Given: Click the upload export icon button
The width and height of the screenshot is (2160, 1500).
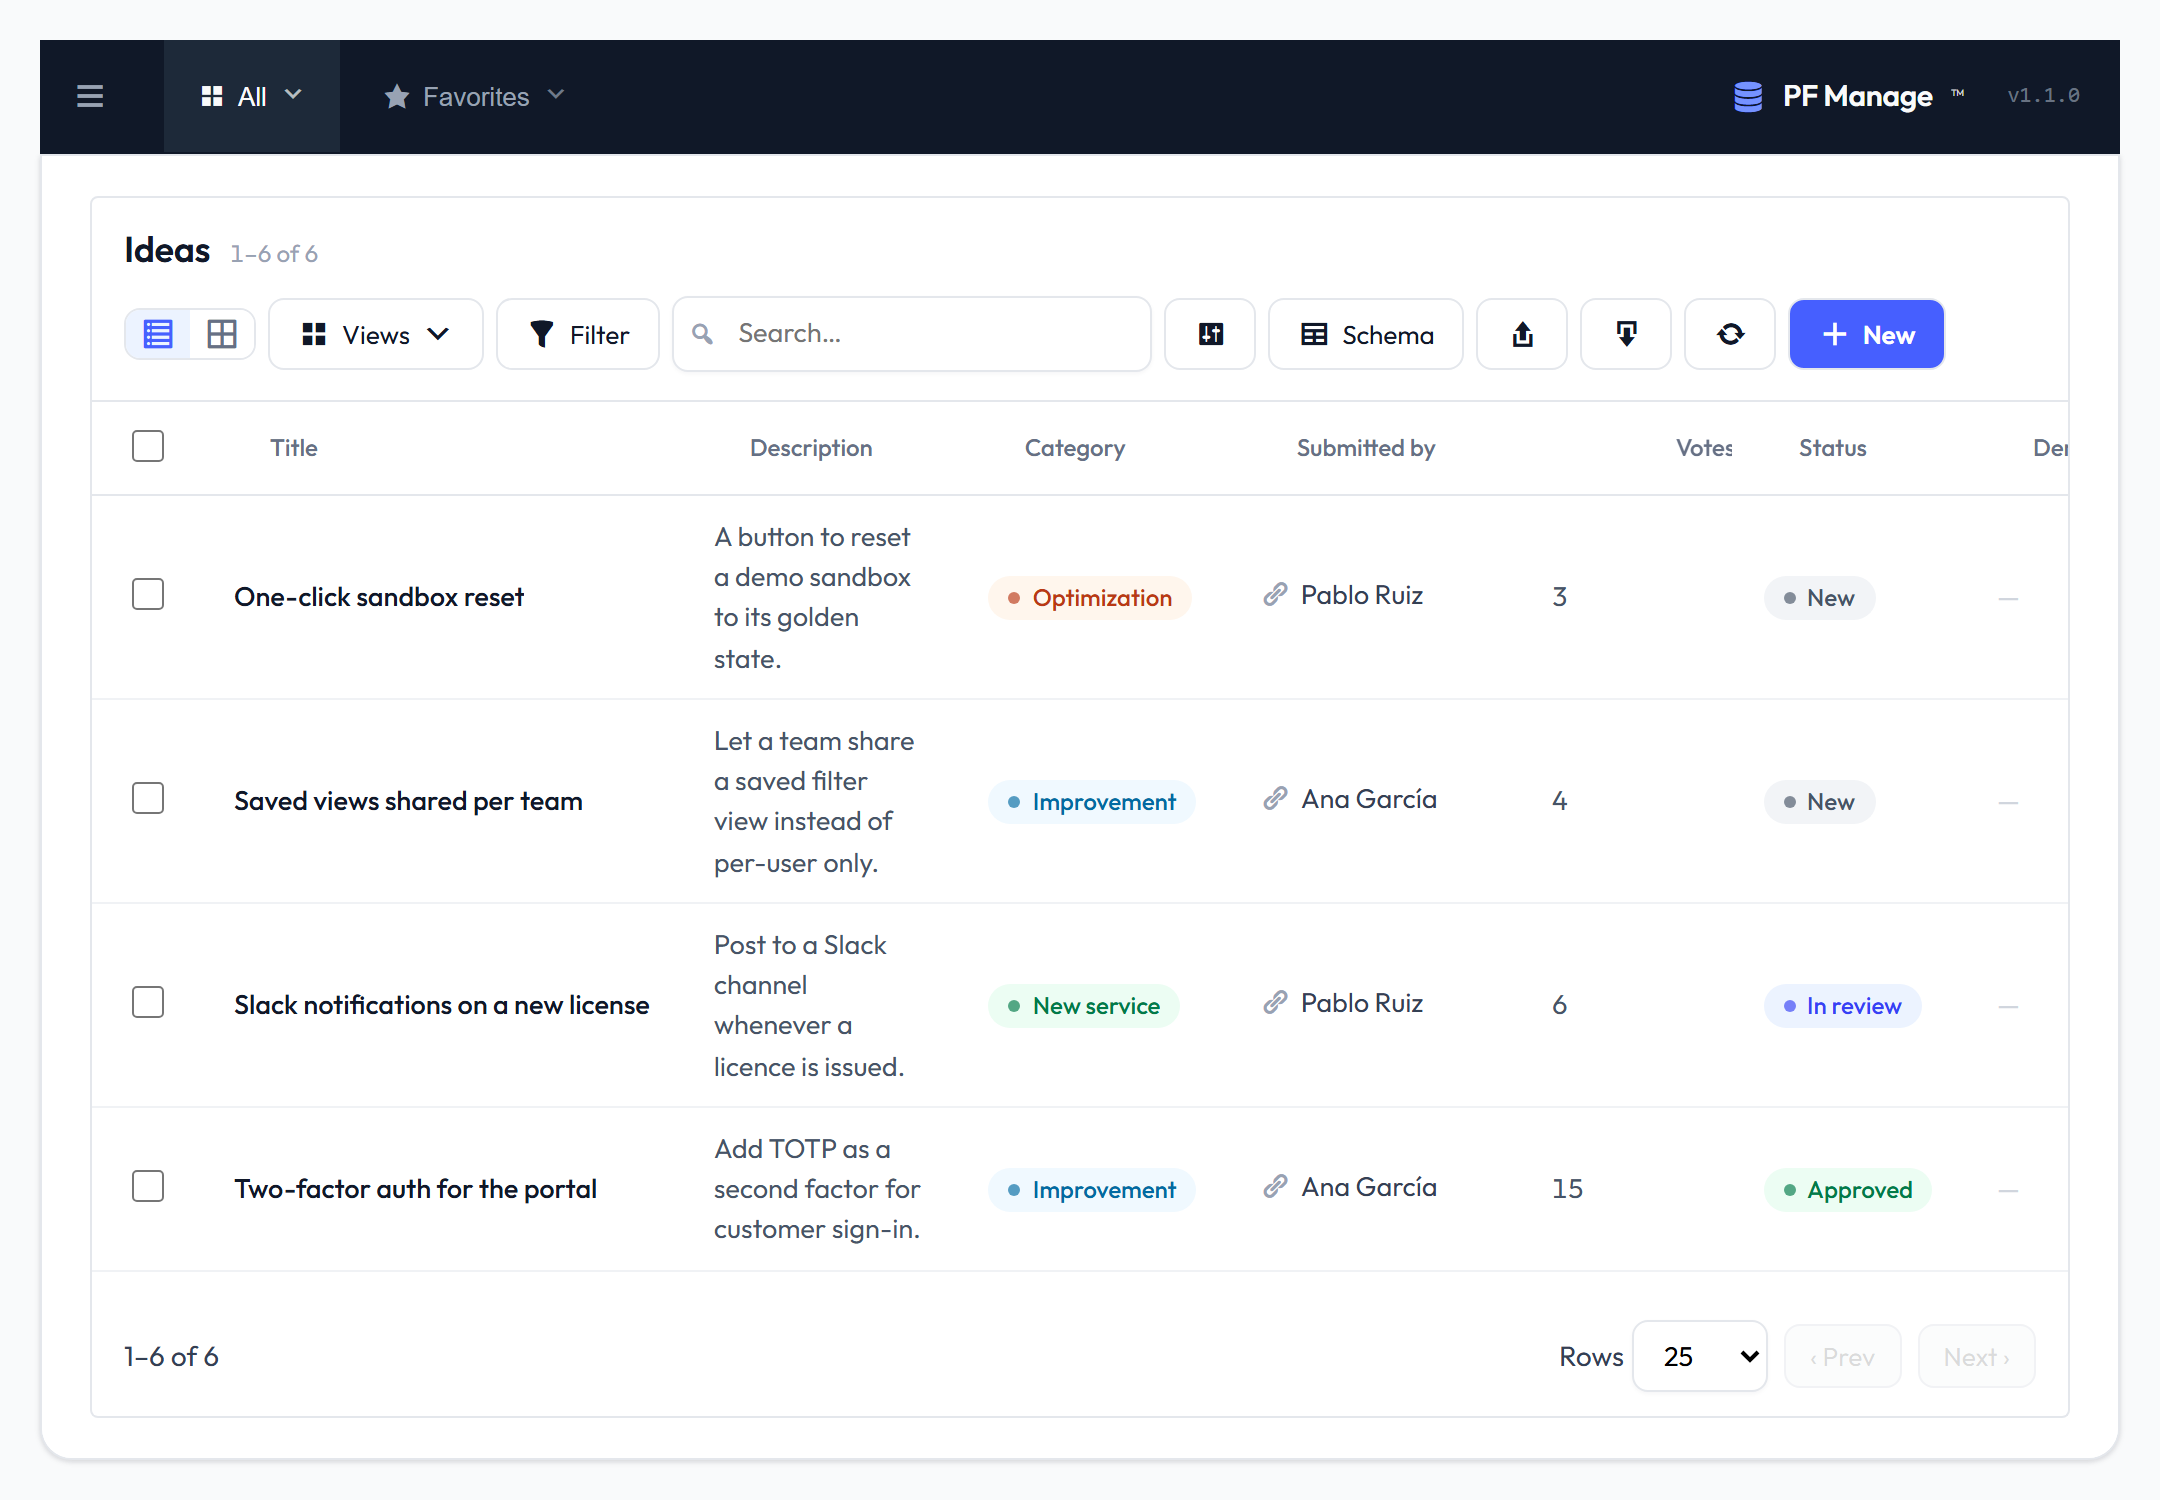Looking at the screenshot, I should pos(1522,334).
